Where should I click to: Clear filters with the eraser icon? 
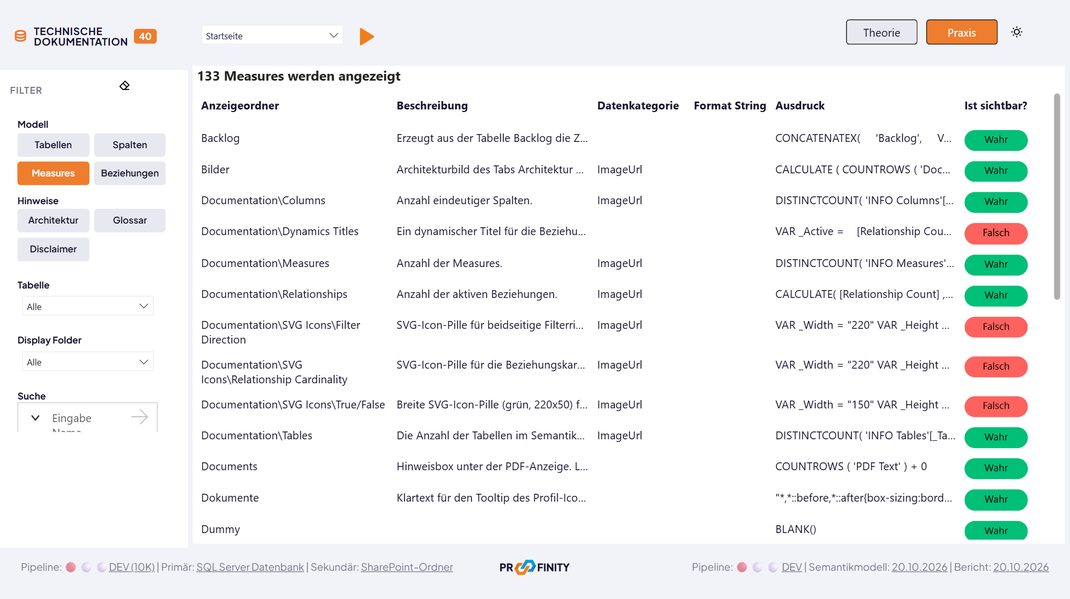click(124, 86)
